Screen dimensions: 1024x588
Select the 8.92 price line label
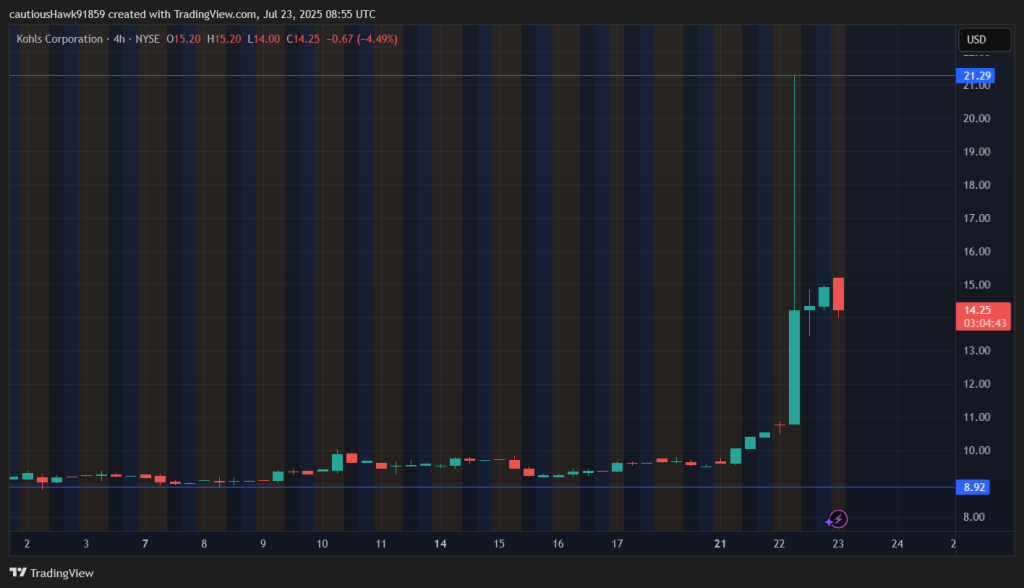(975, 487)
